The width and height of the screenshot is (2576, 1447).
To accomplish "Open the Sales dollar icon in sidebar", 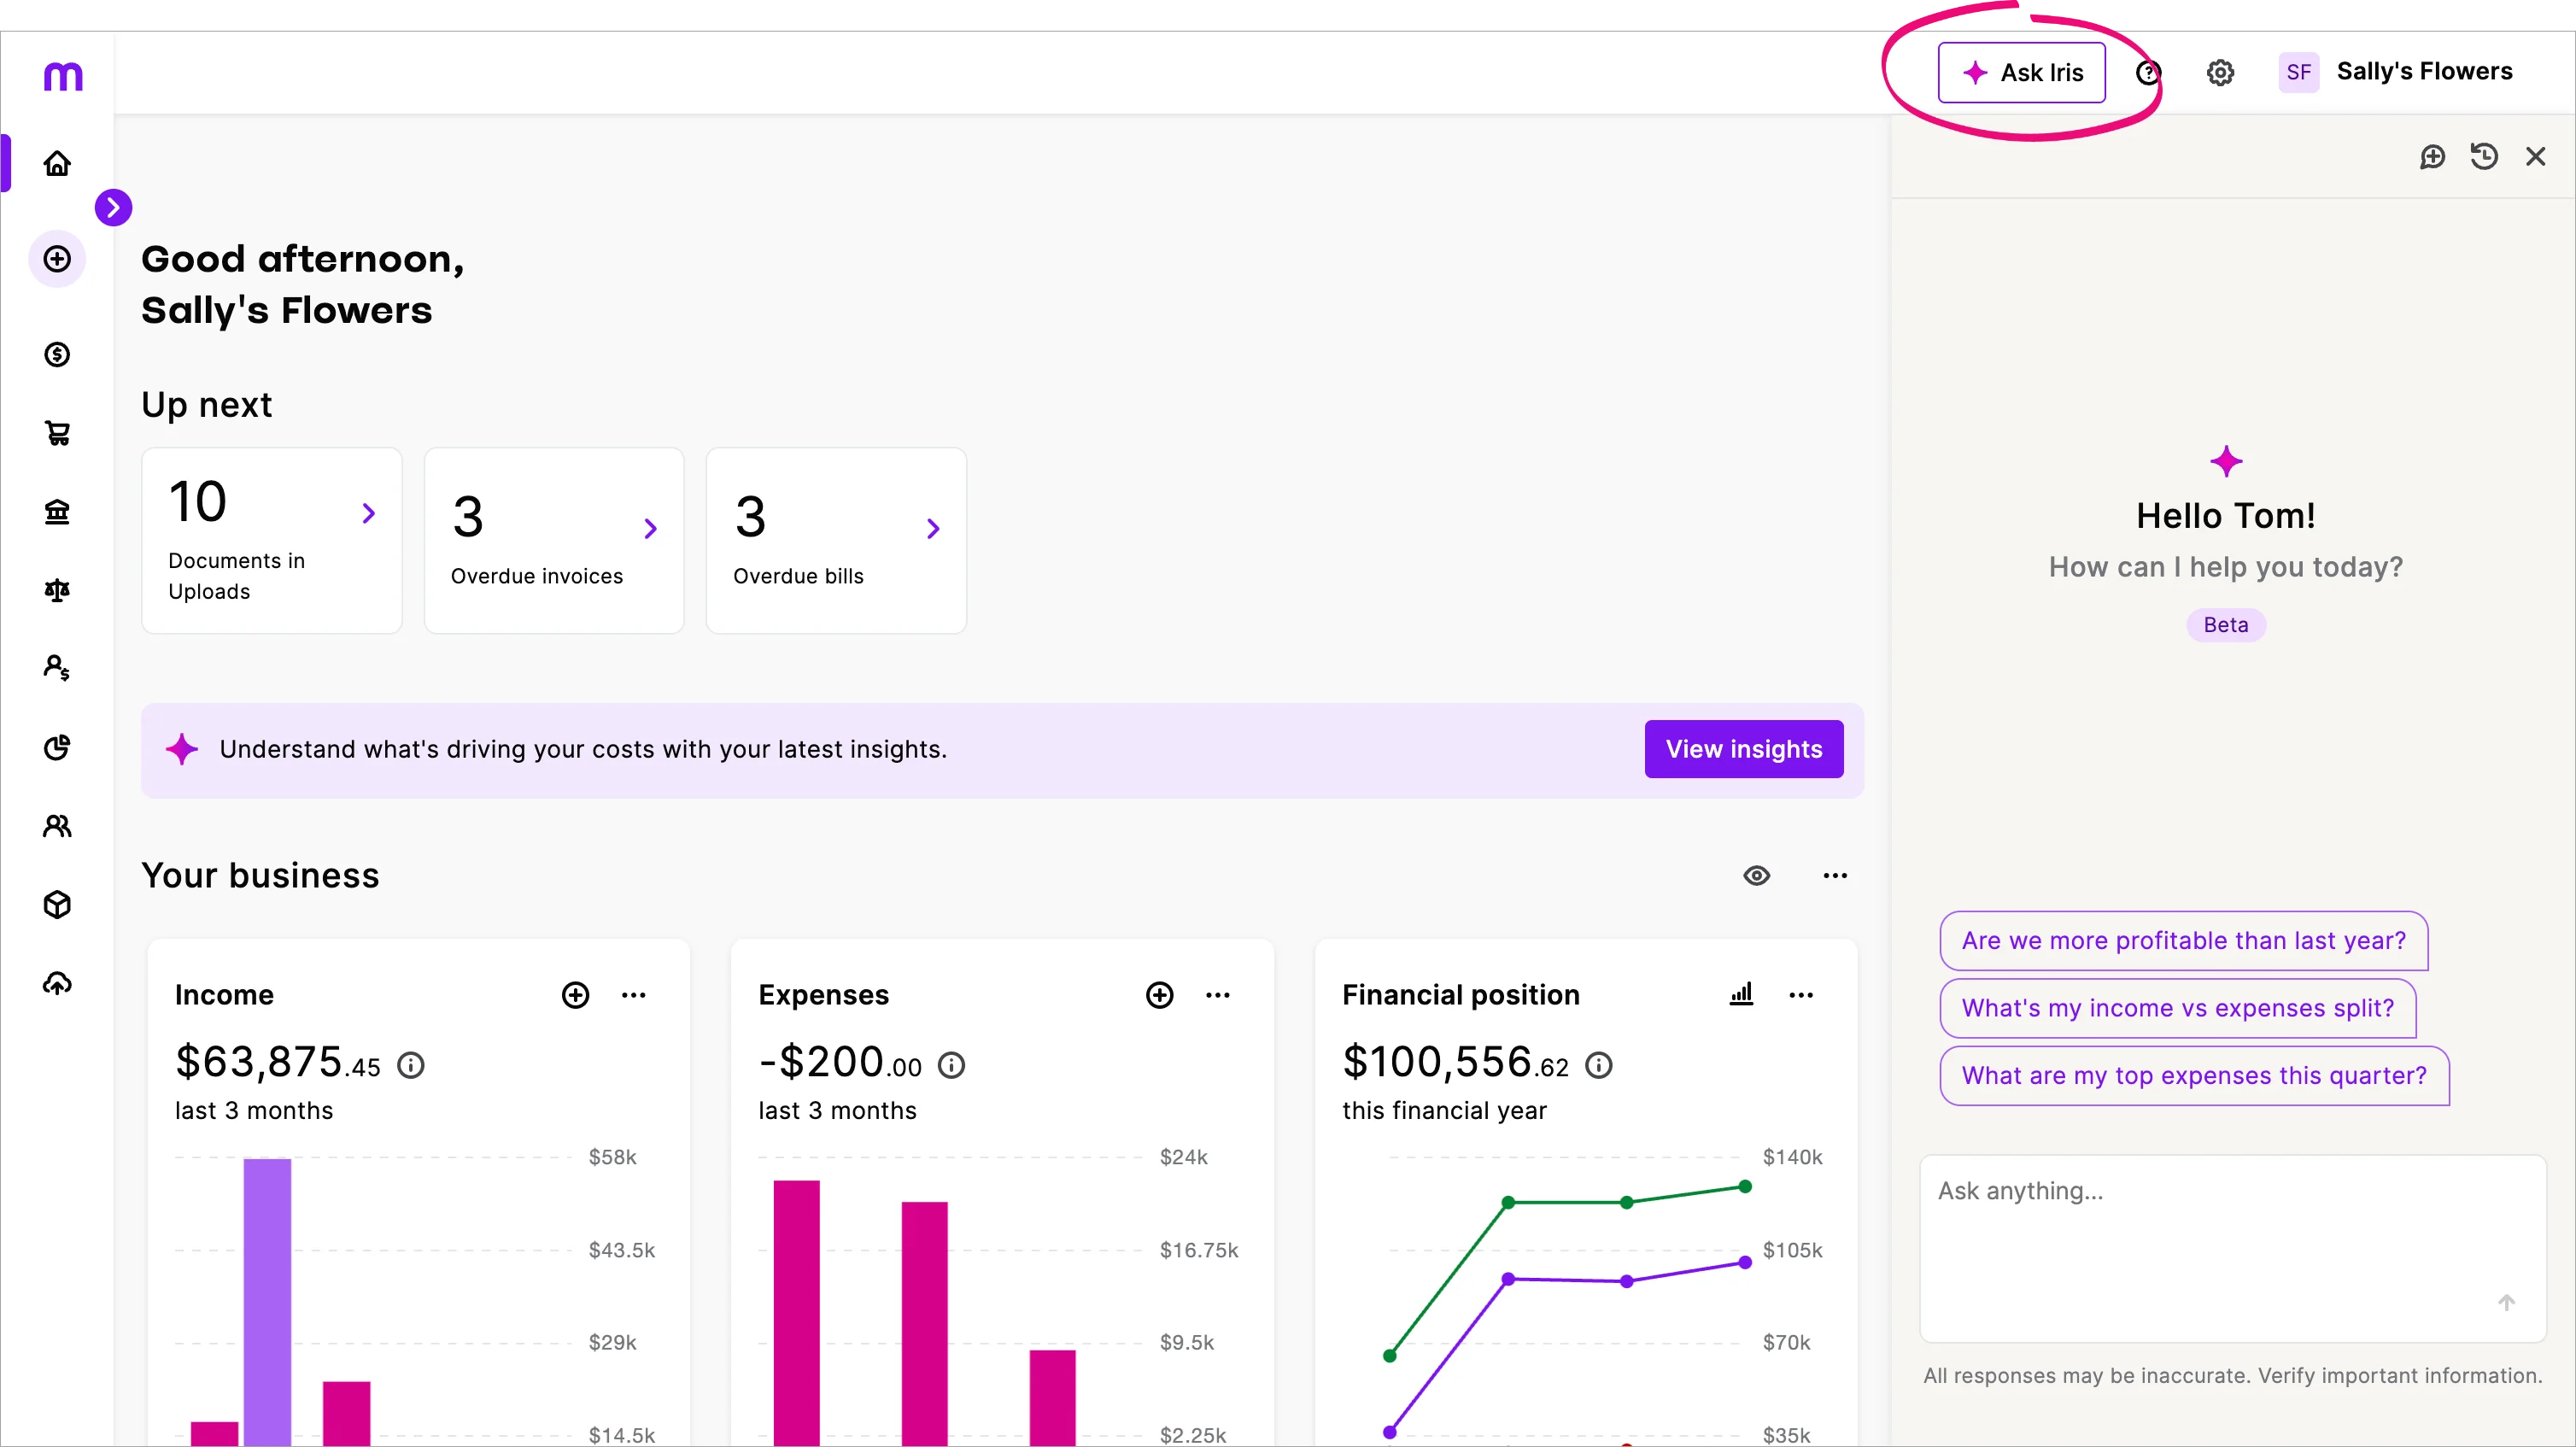I will pyautogui.click(x=57, y=354).
